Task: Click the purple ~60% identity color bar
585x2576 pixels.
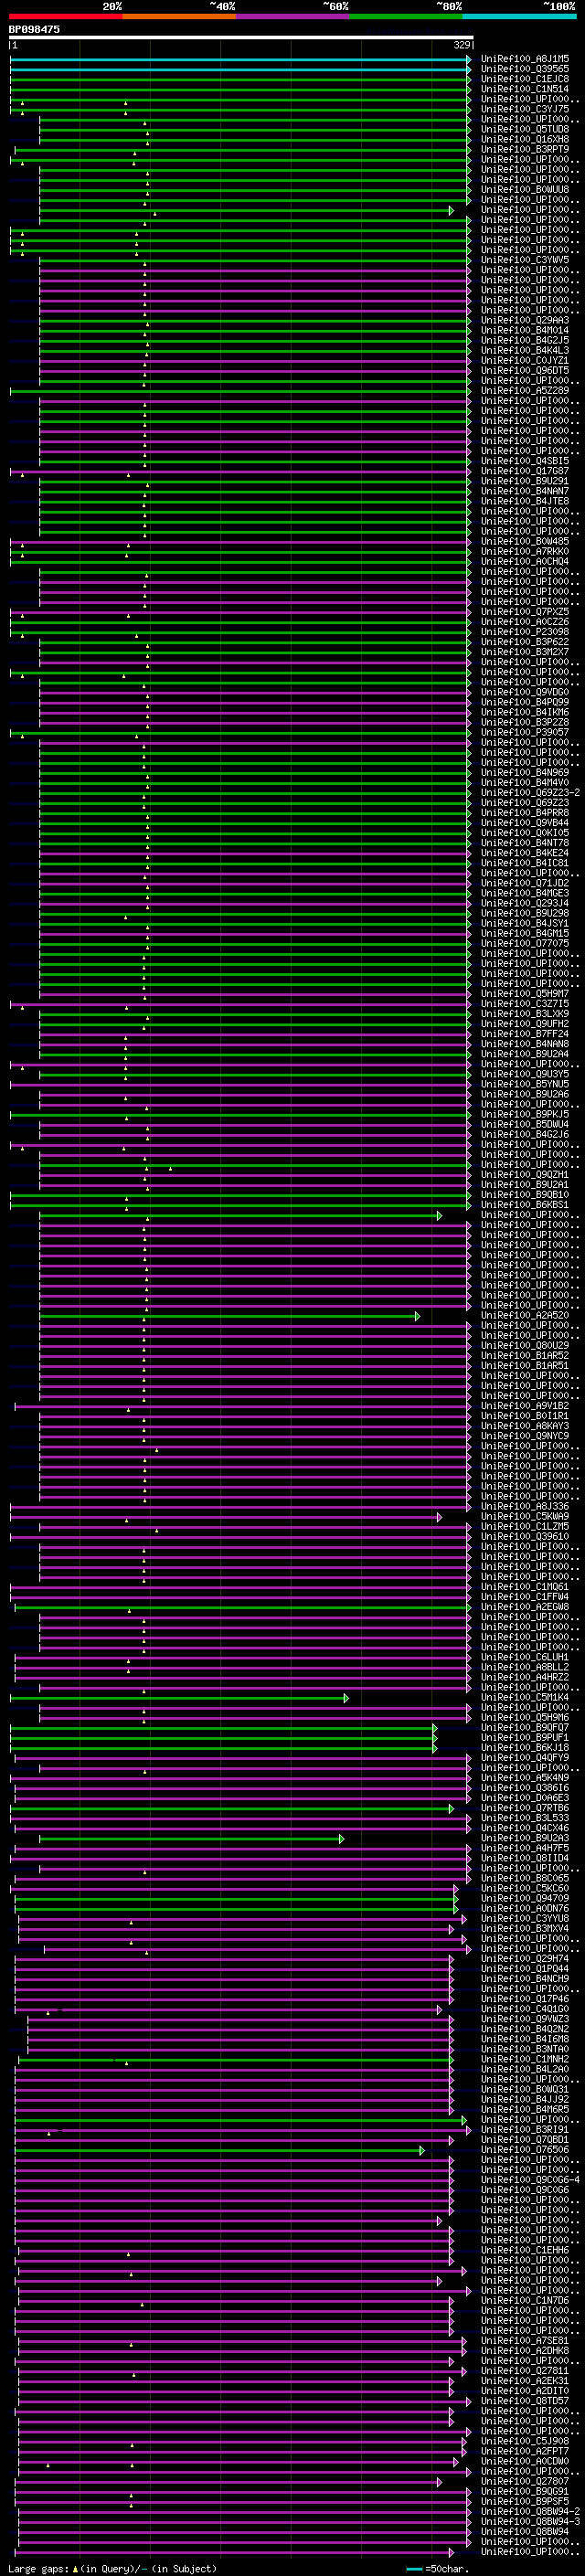Action: click(293, 16)
